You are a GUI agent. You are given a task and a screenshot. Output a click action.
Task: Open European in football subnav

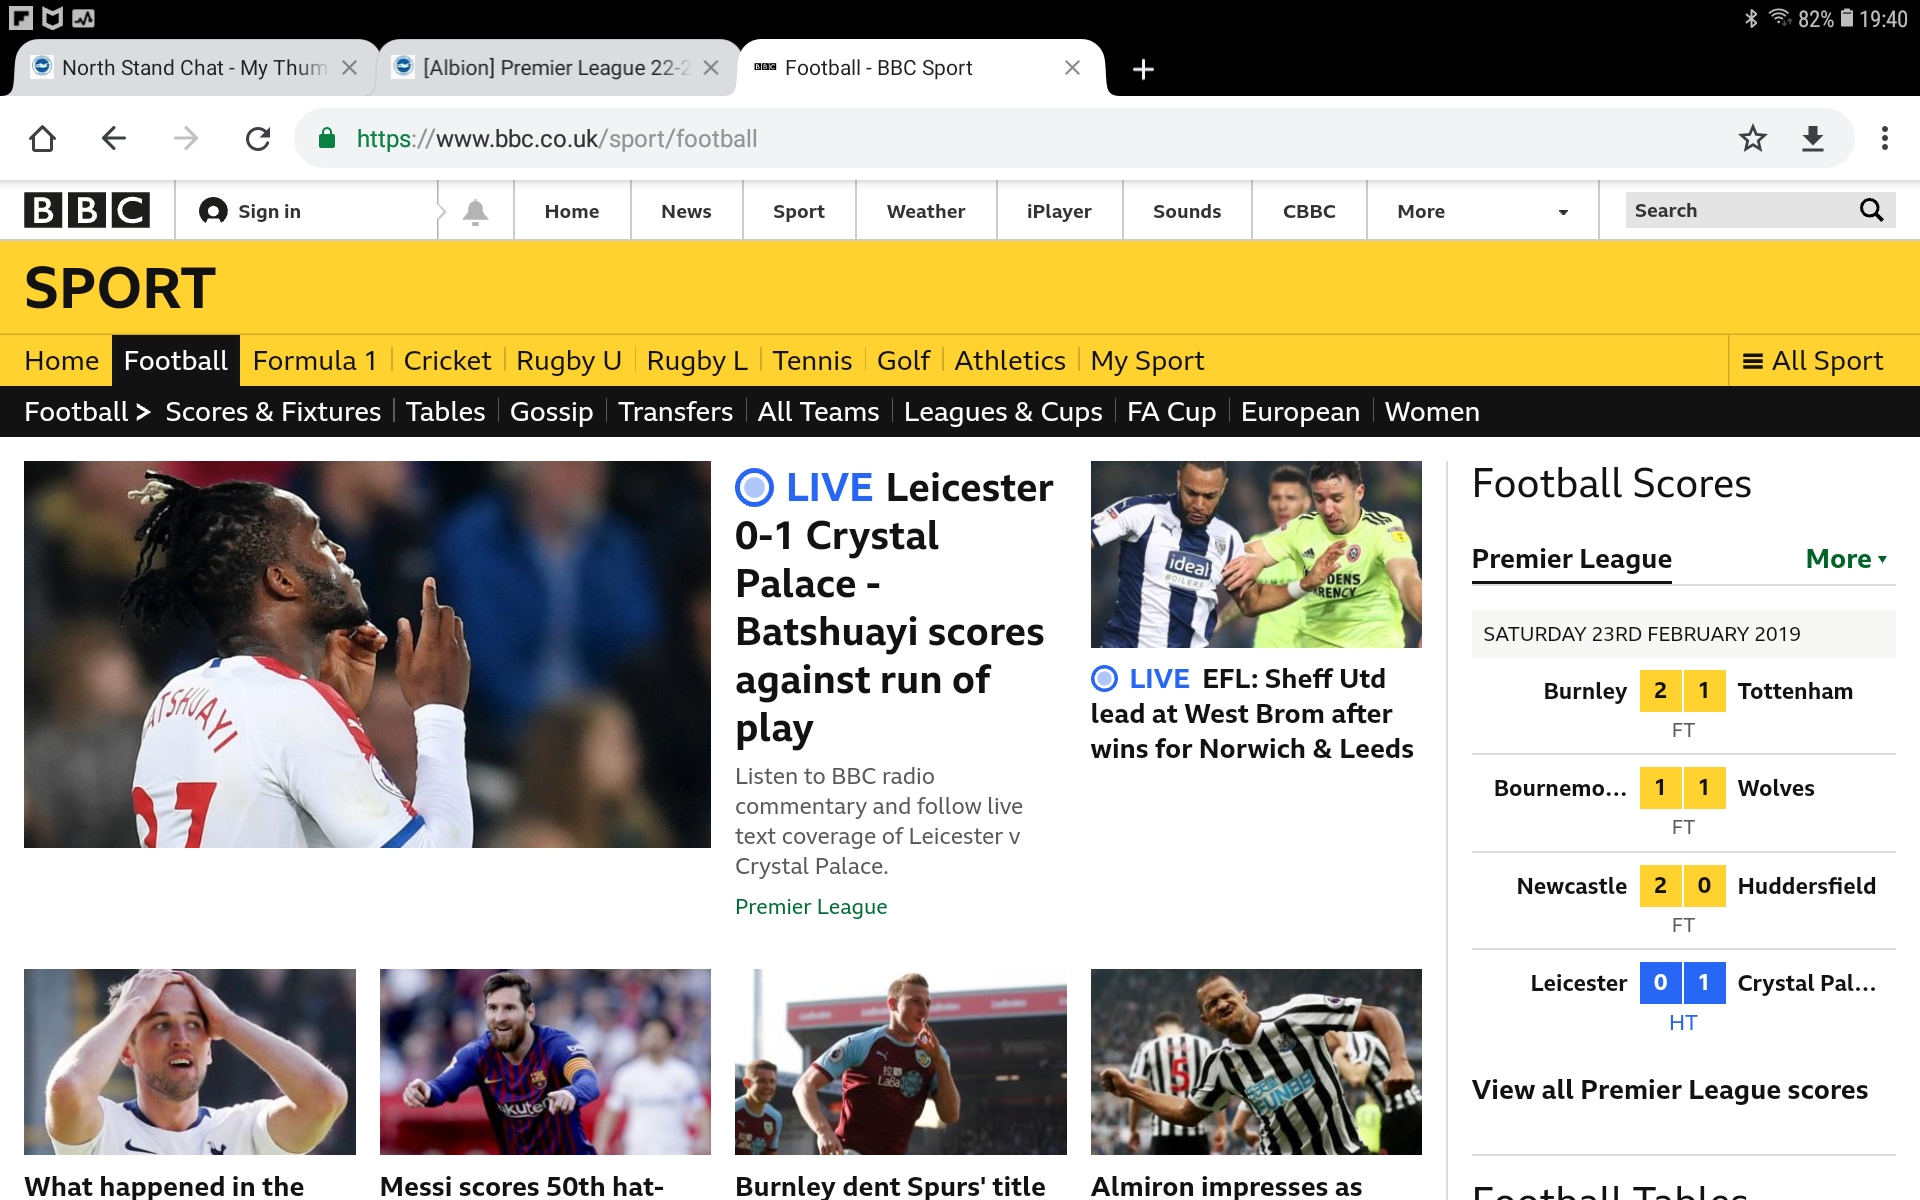click(1300, 411)
